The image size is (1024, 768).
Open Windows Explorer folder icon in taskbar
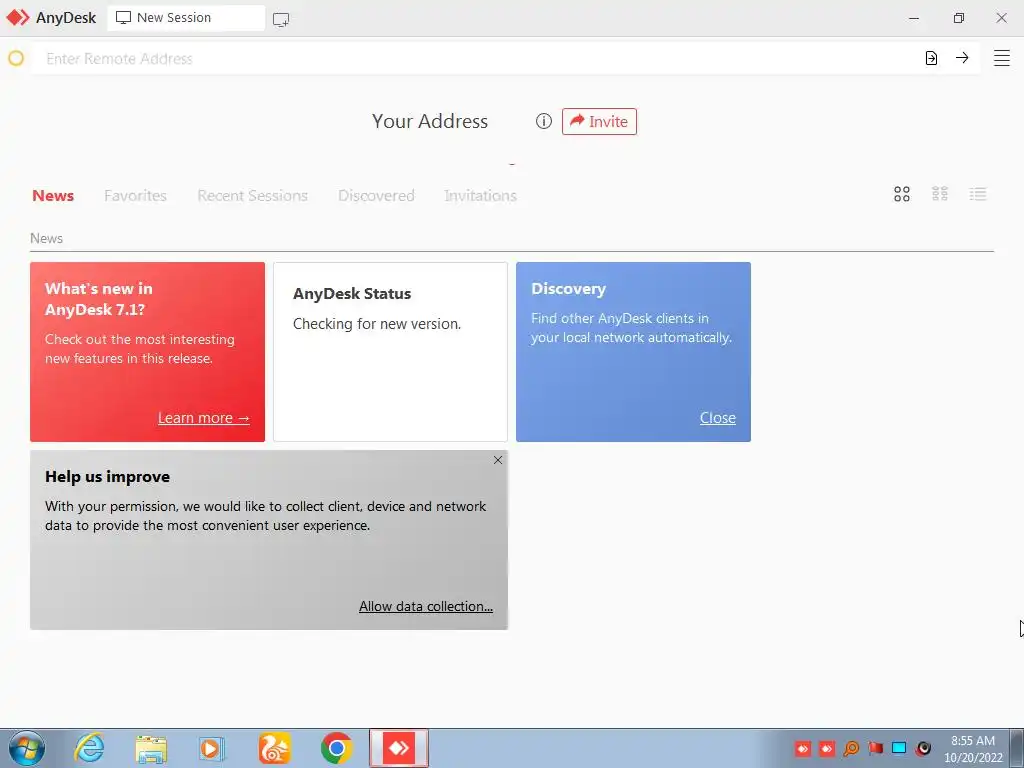[x=151, y=748]
